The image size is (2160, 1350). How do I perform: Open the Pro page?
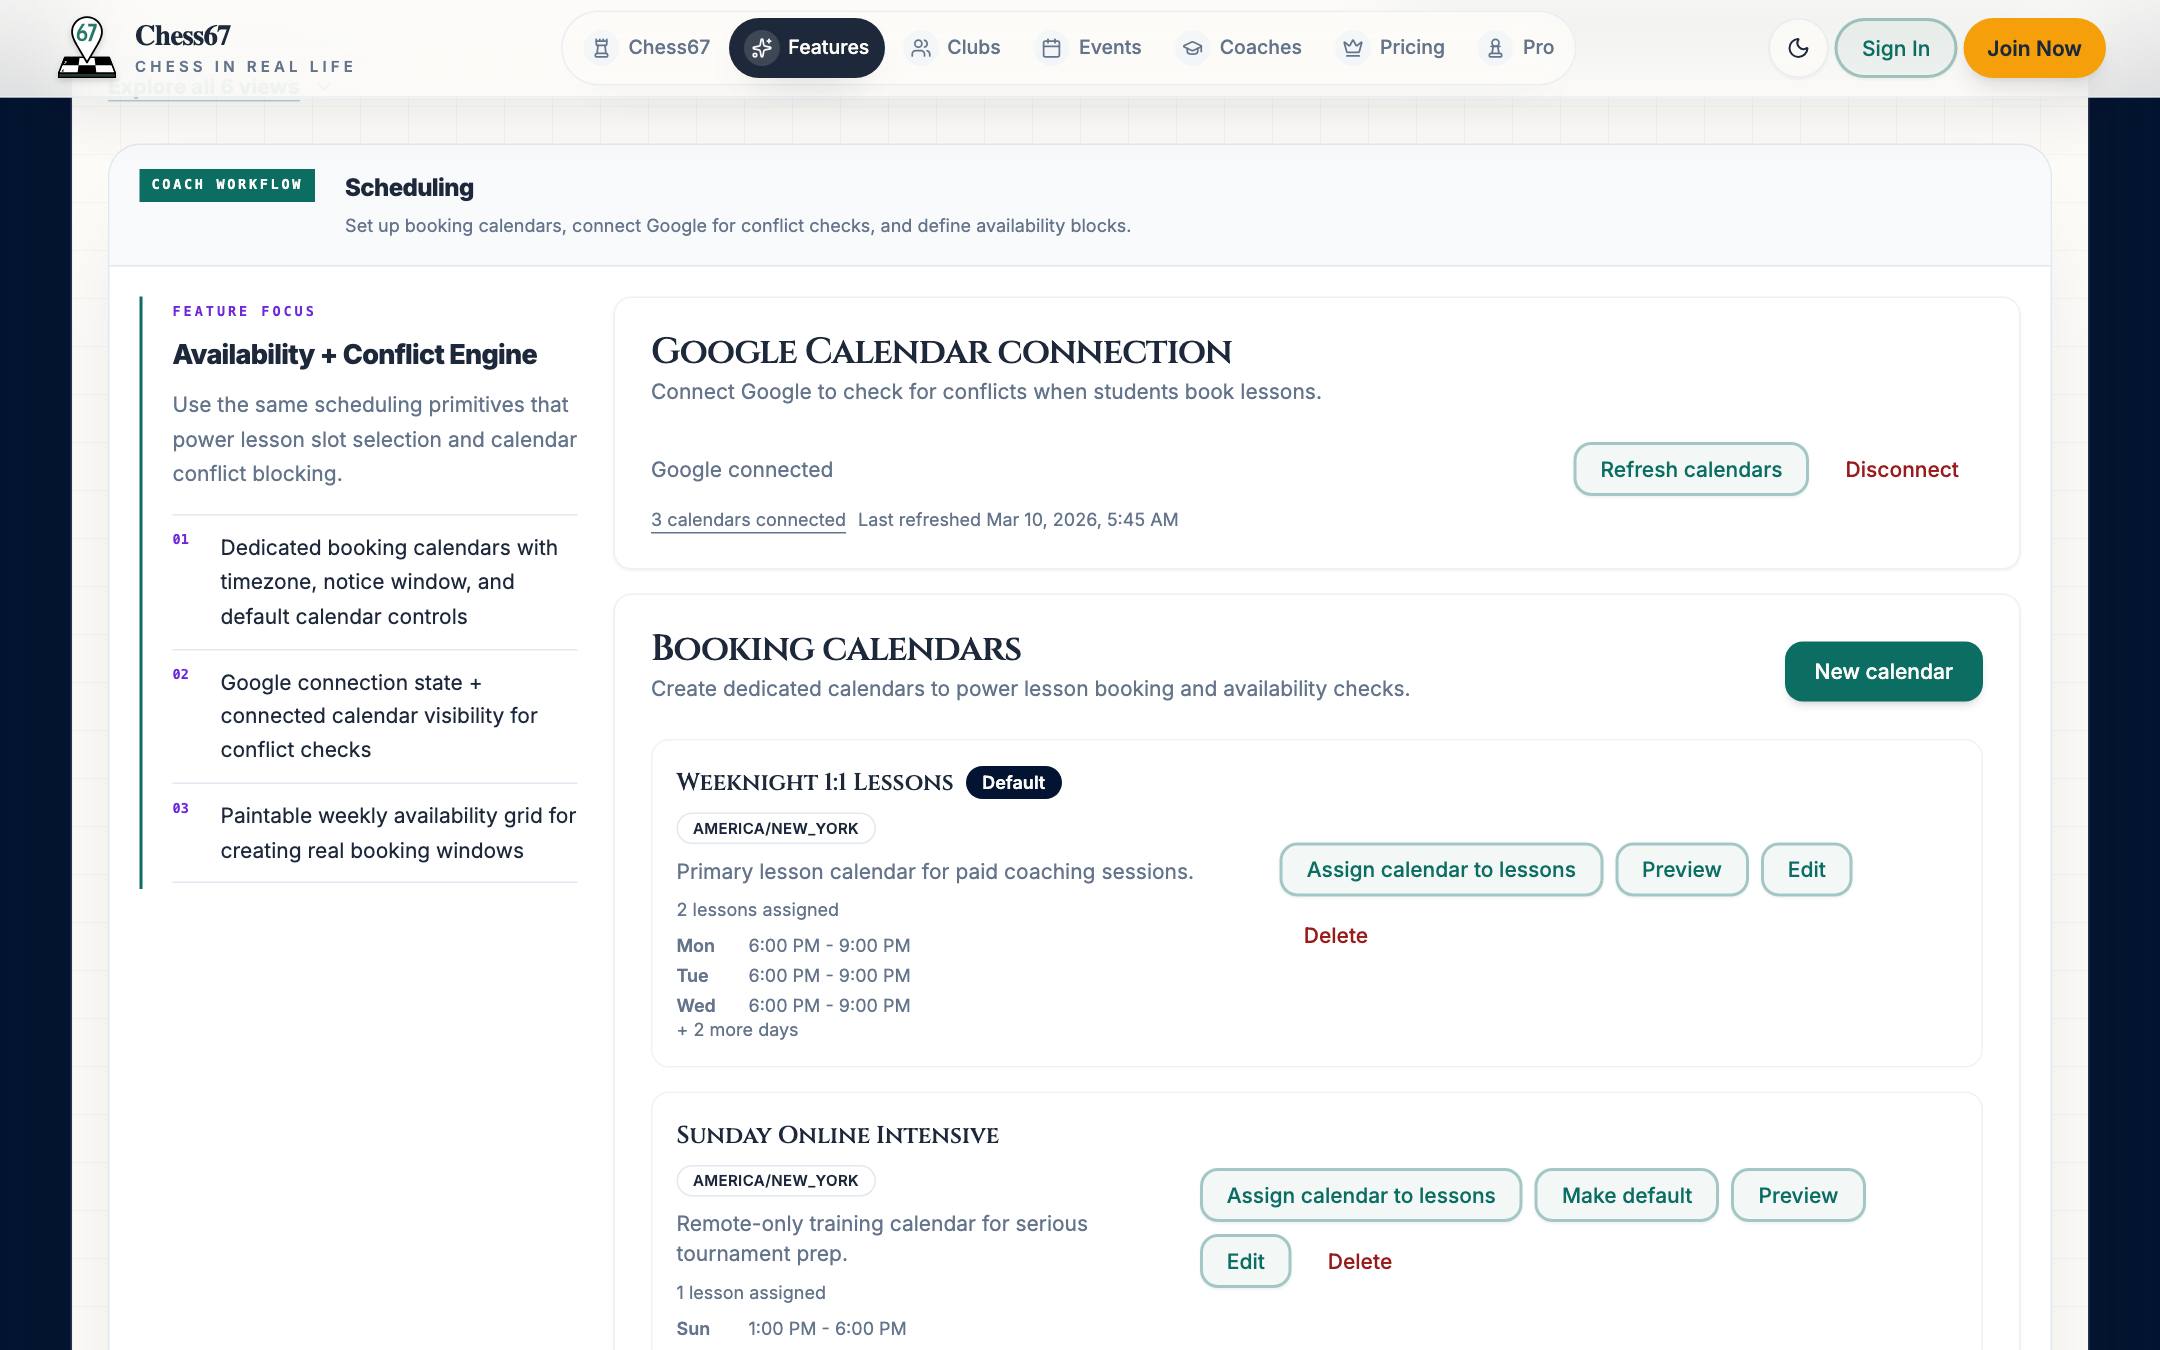[1519, 48]
